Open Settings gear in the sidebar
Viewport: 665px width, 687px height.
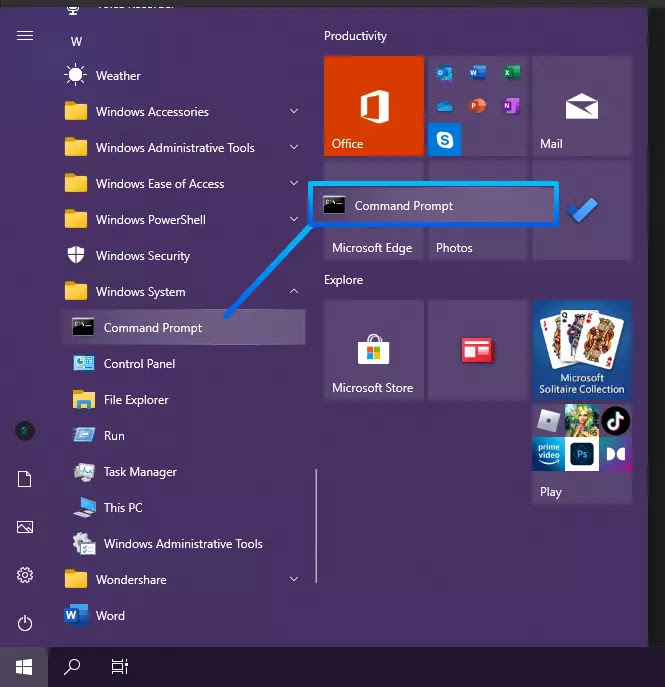(25, 574)
